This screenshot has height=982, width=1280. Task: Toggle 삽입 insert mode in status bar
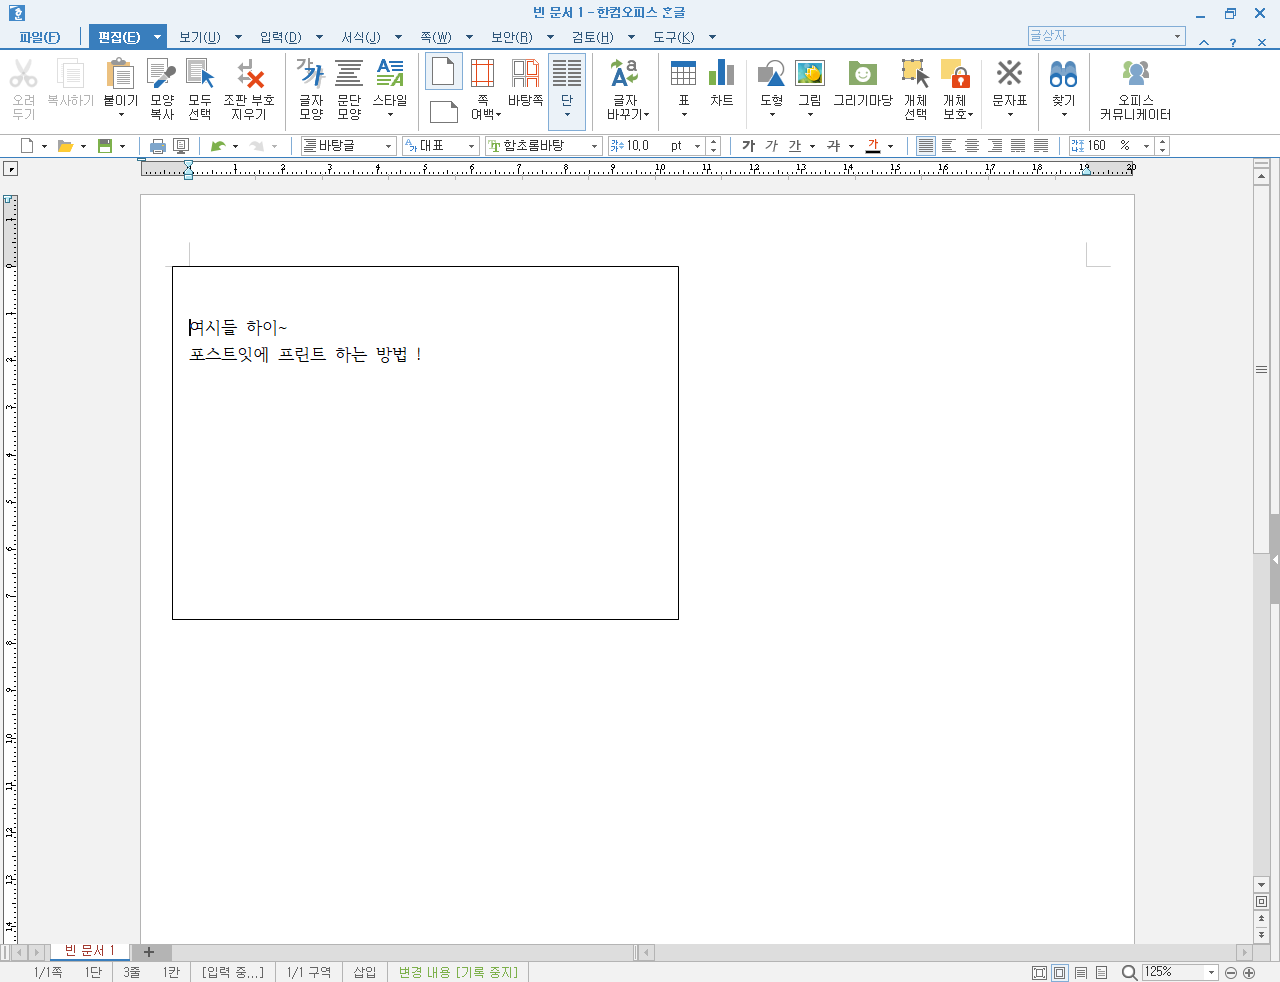364,972
